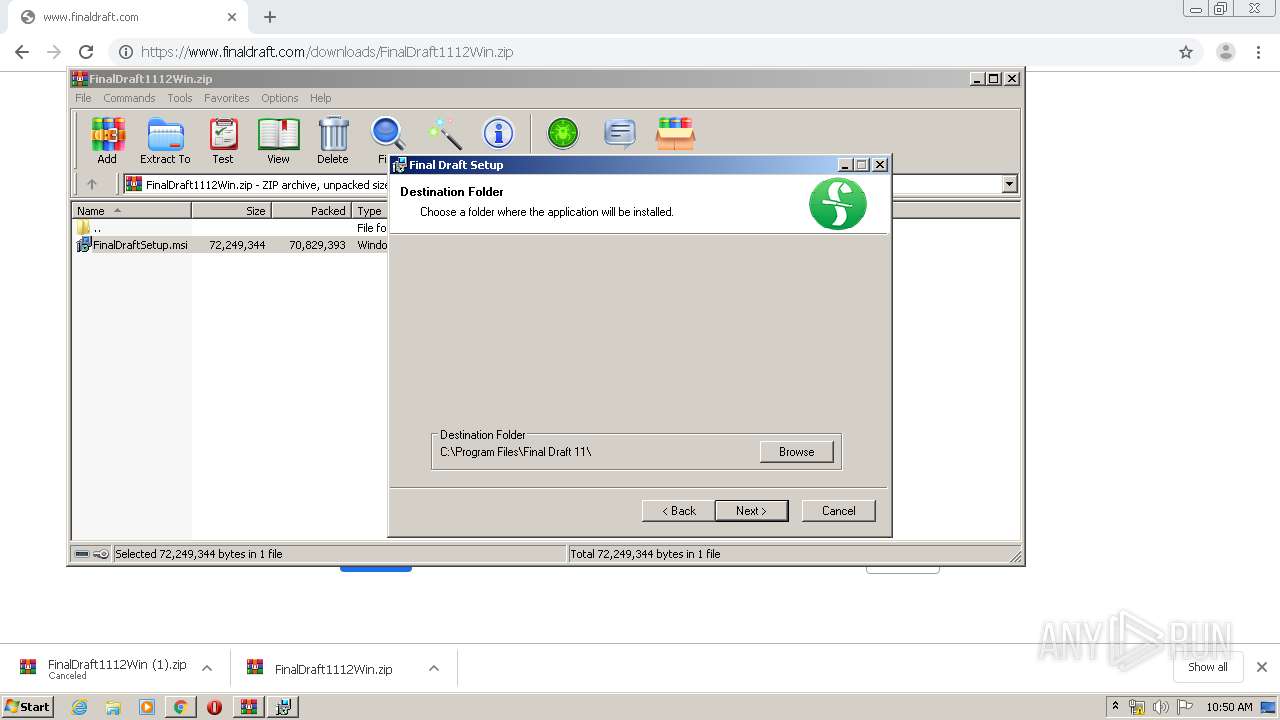Open the Favorites menu
1280x720 pixels.
[x=227, y=98]
